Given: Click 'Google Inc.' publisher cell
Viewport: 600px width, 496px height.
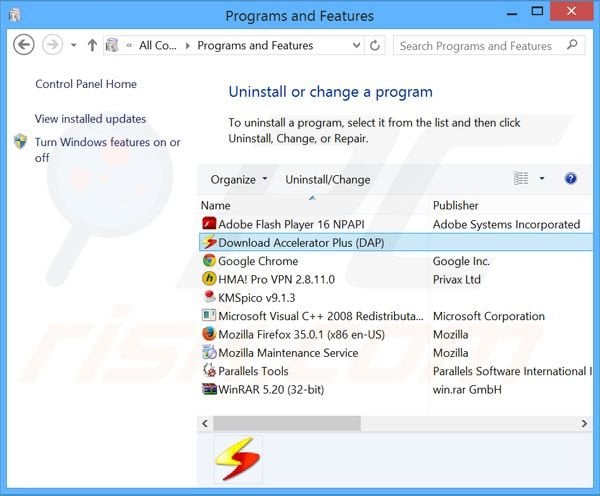Looking at the screenshot, I should pos(461,261).
